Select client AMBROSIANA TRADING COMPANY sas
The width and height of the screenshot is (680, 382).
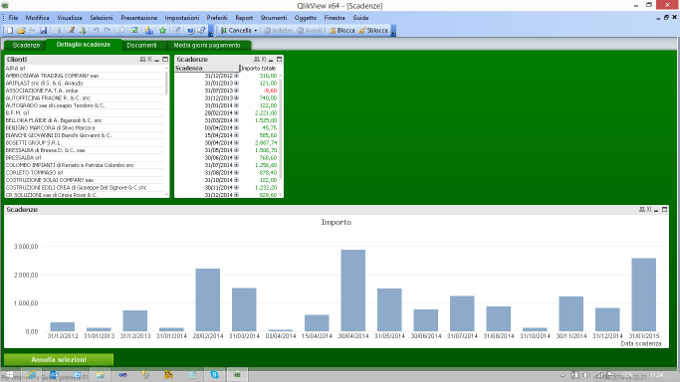tap(84, 75)
